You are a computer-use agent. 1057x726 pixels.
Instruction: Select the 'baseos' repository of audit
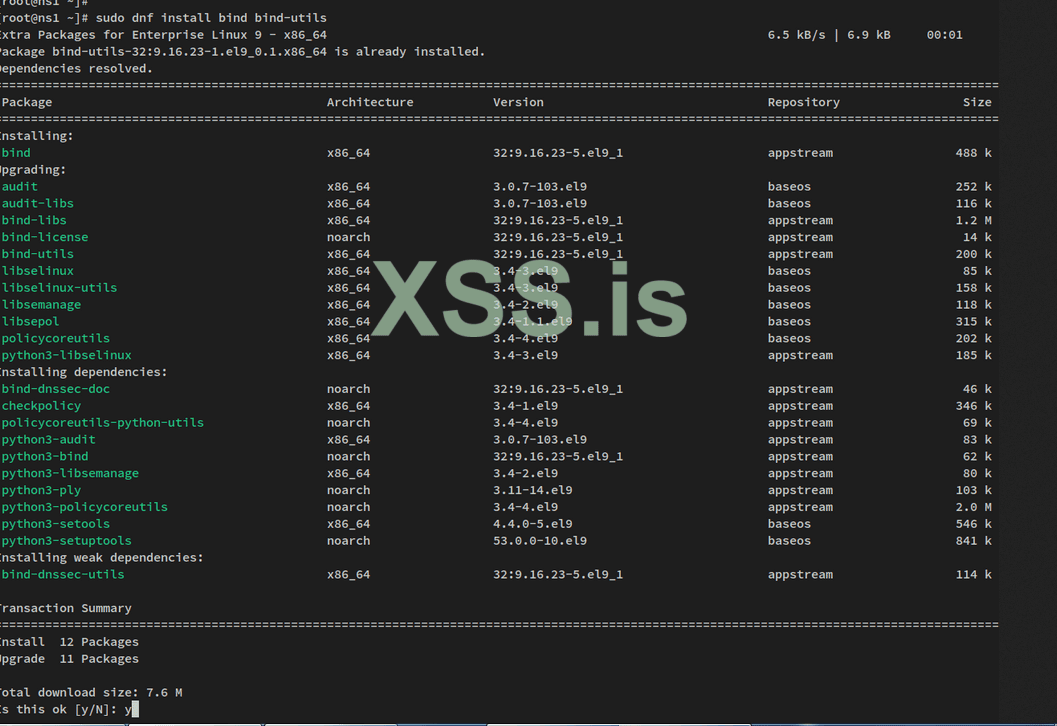[x=789, y=187]
